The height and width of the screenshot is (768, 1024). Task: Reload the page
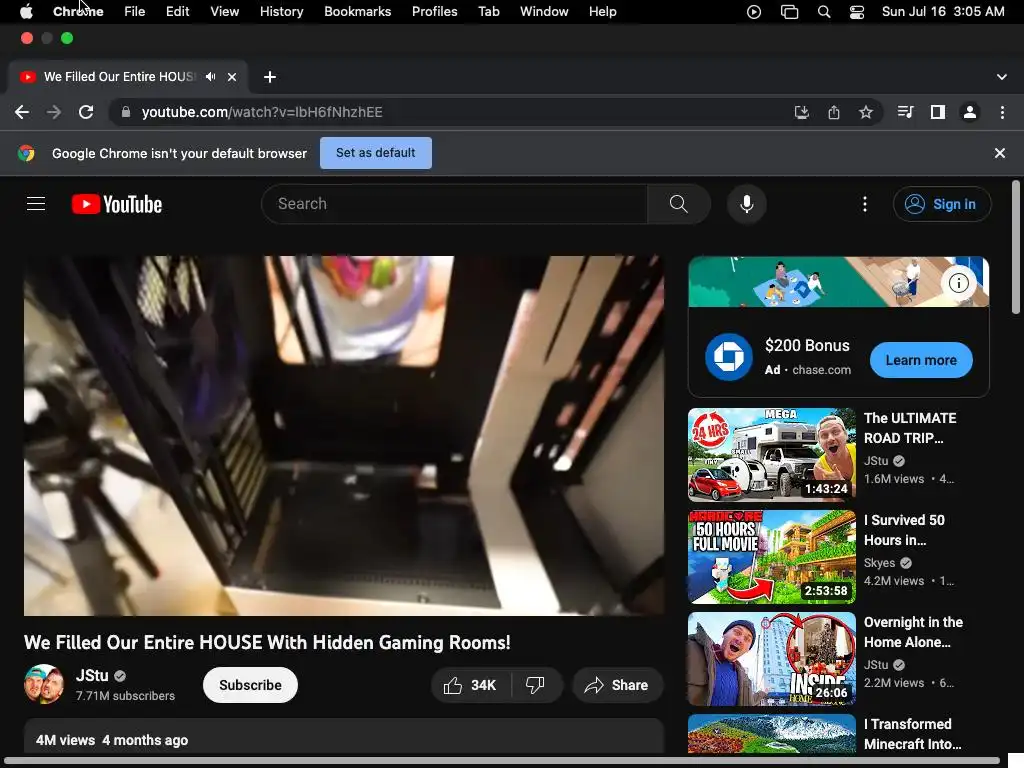coord(86,112)
